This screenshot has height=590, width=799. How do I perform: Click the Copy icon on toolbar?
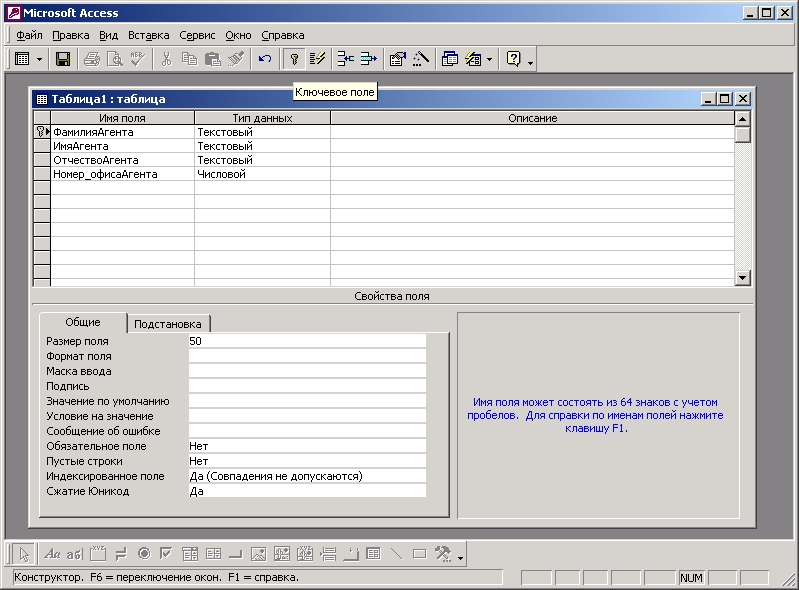pyautogui.click(x=190, y=59)
